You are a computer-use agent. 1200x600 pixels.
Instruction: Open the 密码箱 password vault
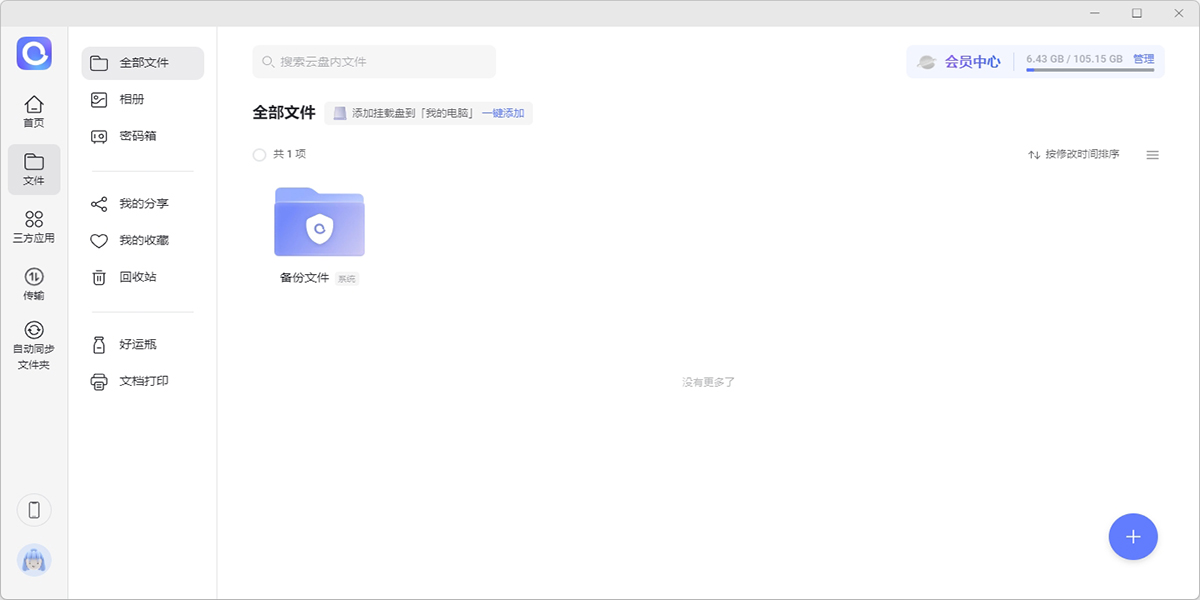point(143,136)
